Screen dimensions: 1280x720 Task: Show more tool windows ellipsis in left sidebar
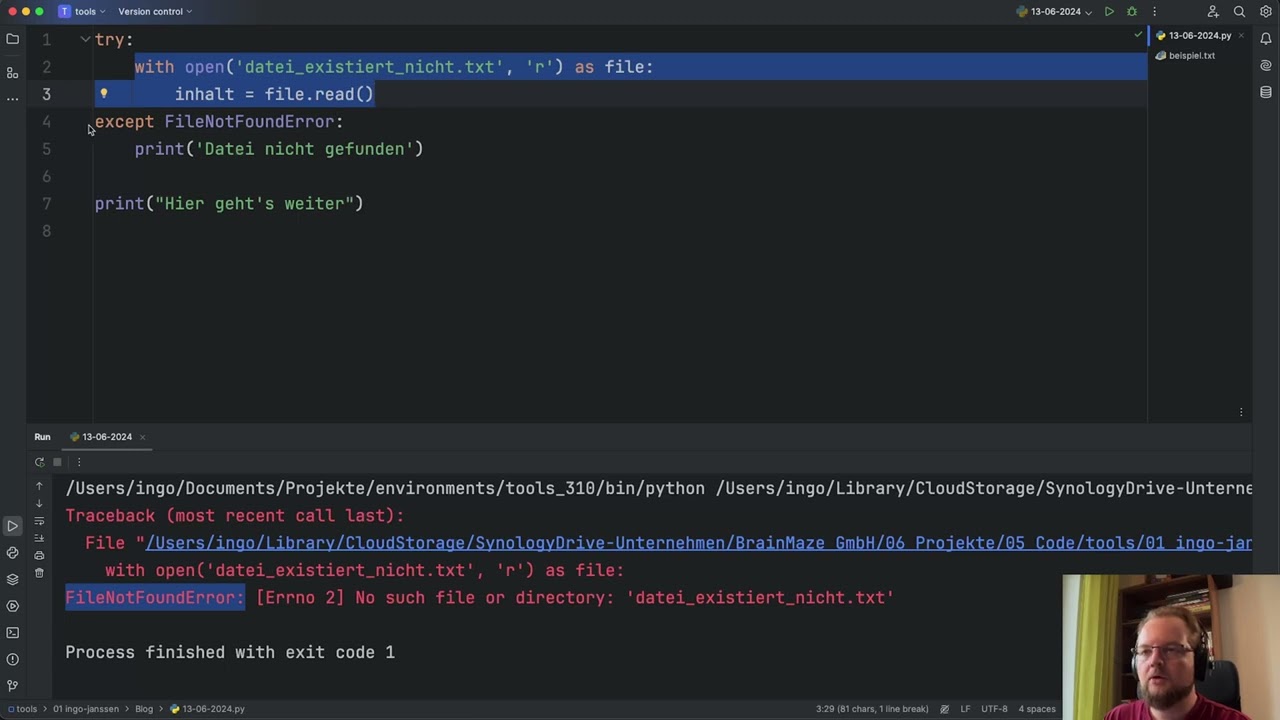[12, 98]
